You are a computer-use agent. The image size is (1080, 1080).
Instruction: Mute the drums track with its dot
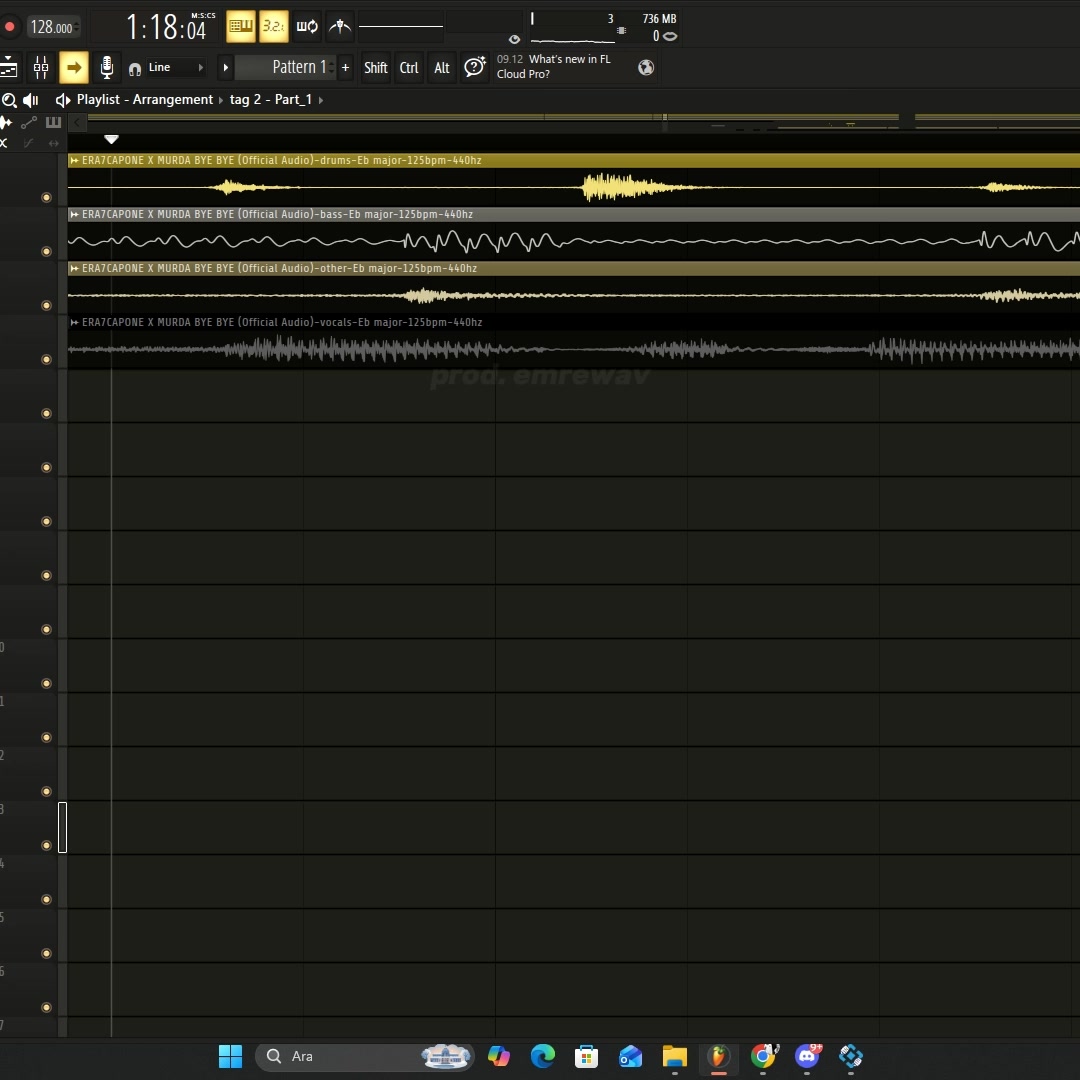46,198
